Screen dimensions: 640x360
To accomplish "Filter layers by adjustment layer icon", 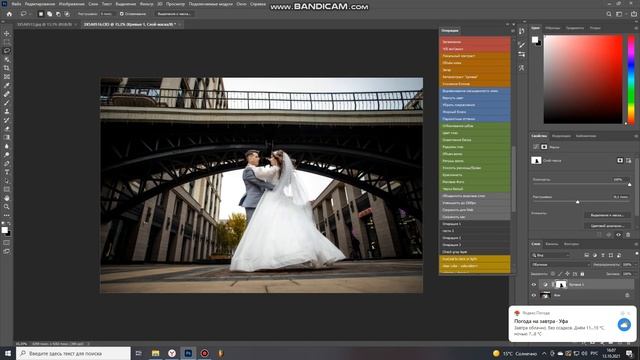I will [x=595, y=255].
